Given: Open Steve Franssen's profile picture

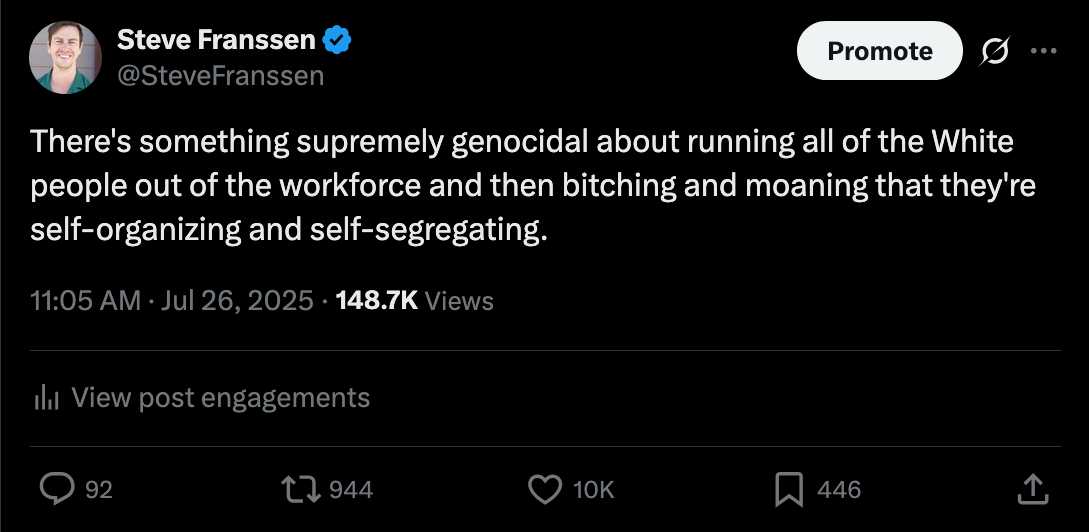Looking at the screenshot, I should [x=65, y=58].
